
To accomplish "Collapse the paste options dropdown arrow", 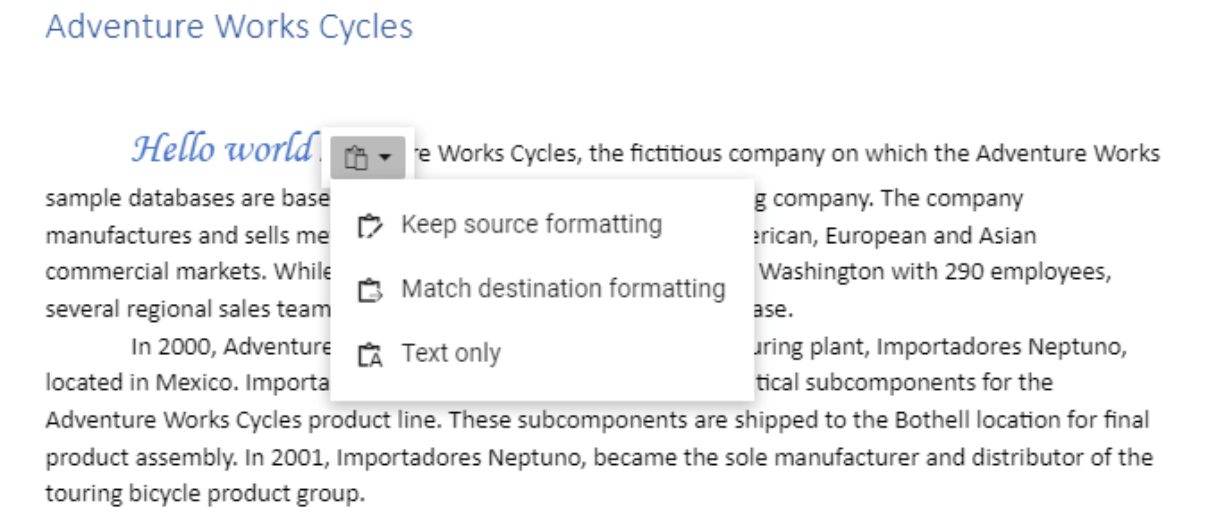I will pyautogui.click(x=385, y=158).
